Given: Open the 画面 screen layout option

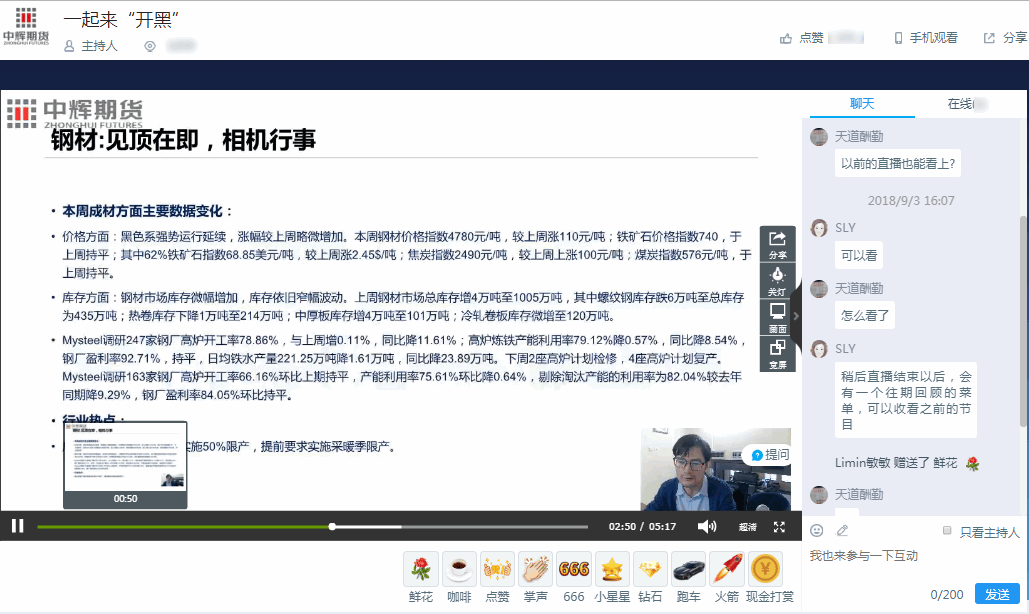Looking at the screenshot, I should click(x=777, y=317).
